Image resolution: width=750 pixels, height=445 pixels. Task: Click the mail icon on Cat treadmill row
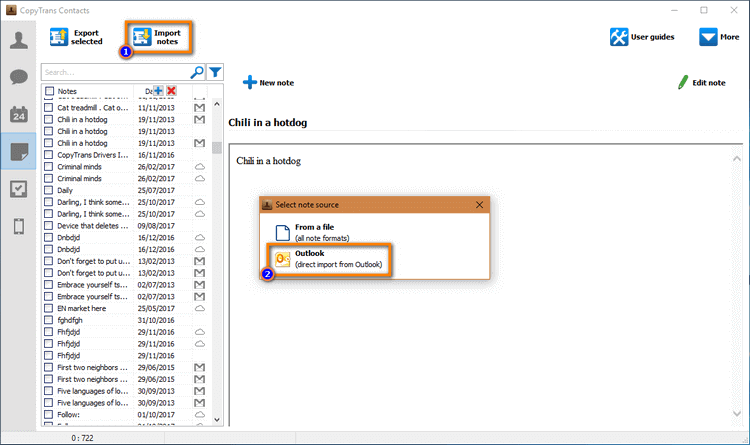pos(199,108)
